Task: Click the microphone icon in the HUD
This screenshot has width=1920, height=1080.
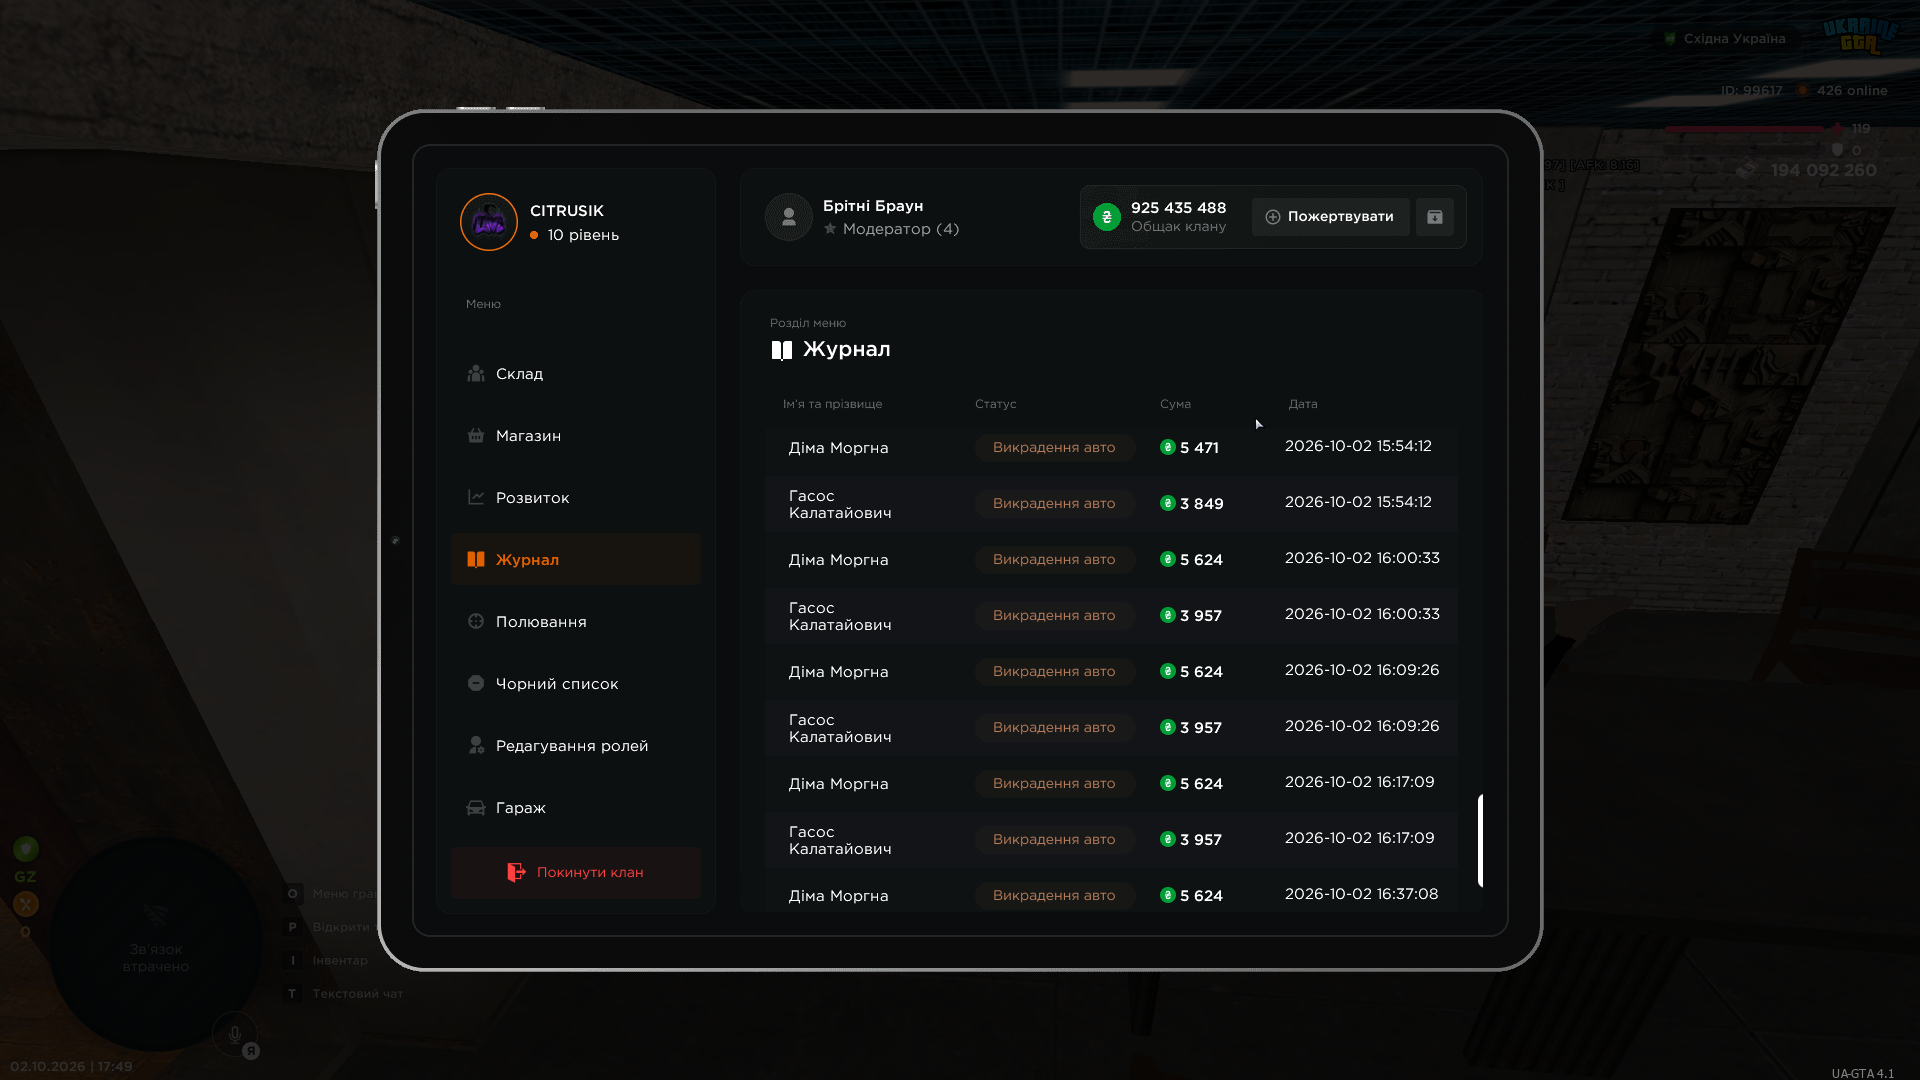Action: [235, 1035]
